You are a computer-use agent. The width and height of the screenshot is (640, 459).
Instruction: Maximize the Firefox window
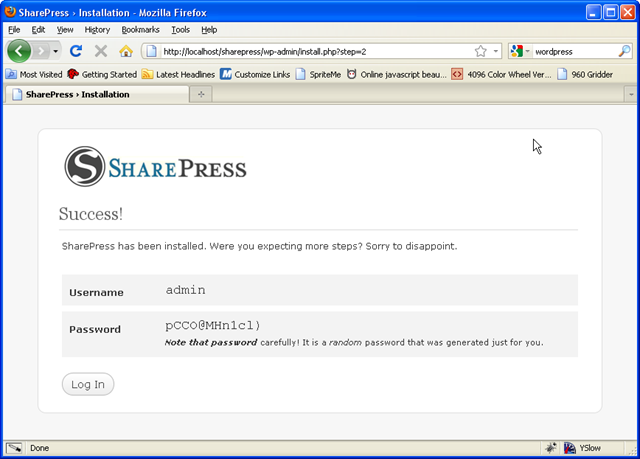point(611,12)
